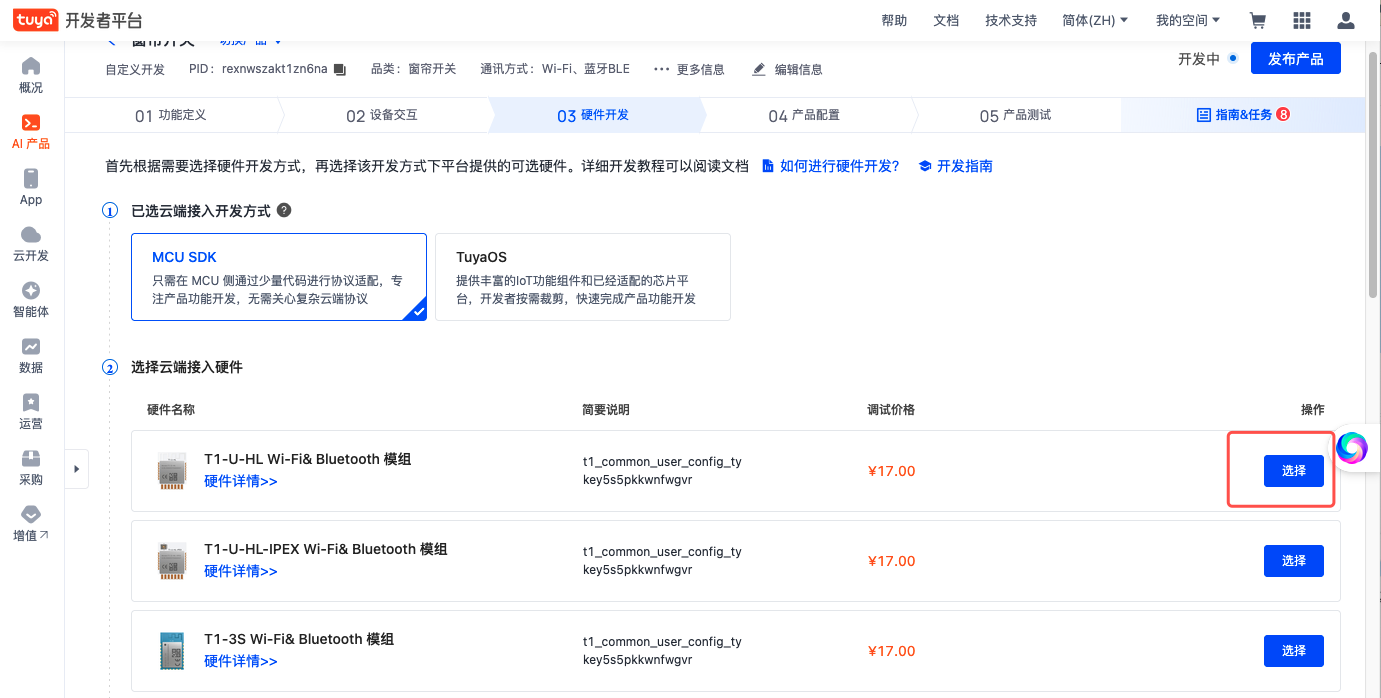The image size is (1381, 698).
Task: Click the 更多信息 ellipsis icon
Action: [x=661, y=69]
